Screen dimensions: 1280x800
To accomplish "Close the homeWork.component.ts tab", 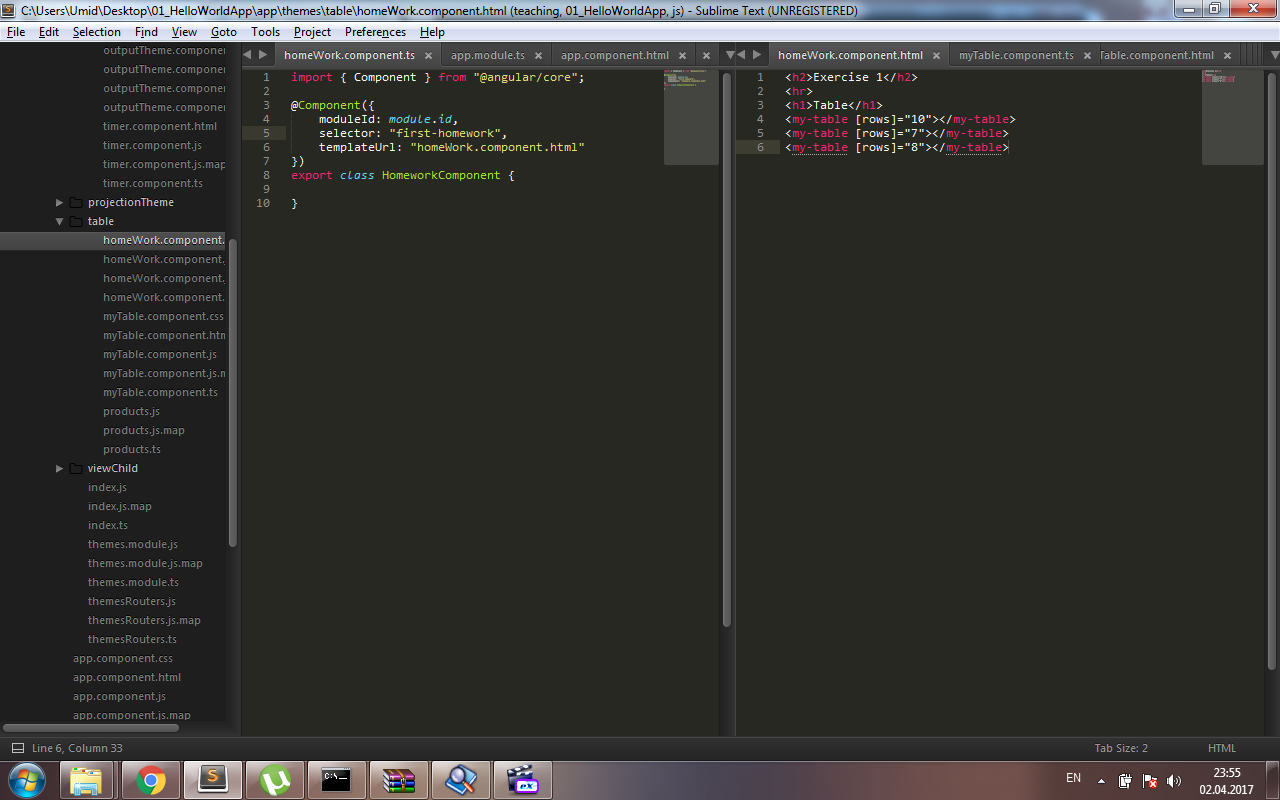I will pyautogui.click(x=428, y=56).
